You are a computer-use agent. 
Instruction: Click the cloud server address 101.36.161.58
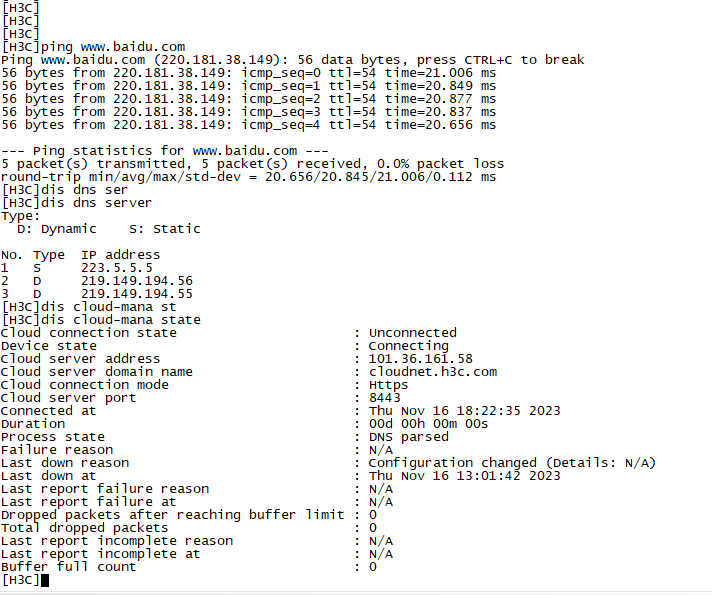coord(420,359)
